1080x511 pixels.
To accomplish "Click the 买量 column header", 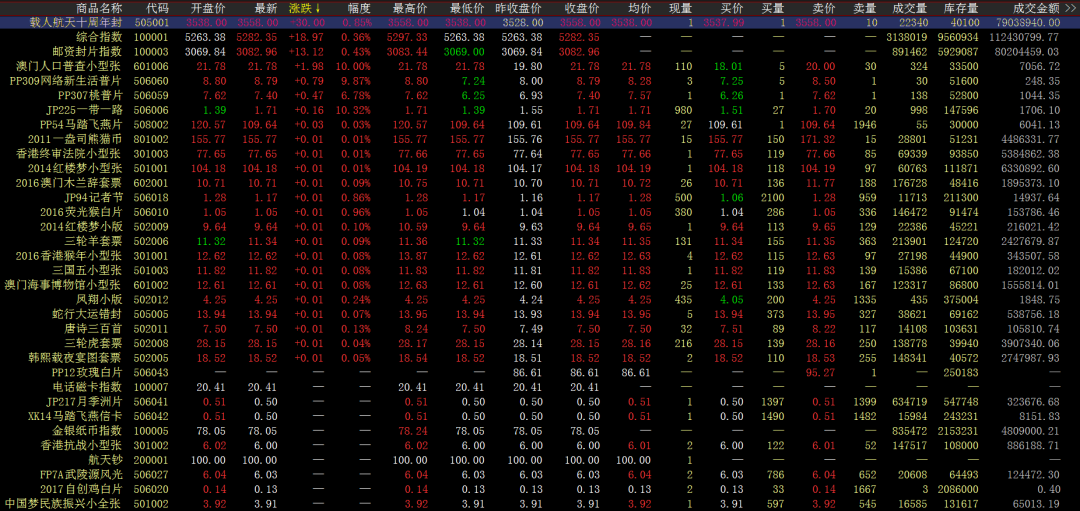I will pyautogui.click(x=773, y=9).
